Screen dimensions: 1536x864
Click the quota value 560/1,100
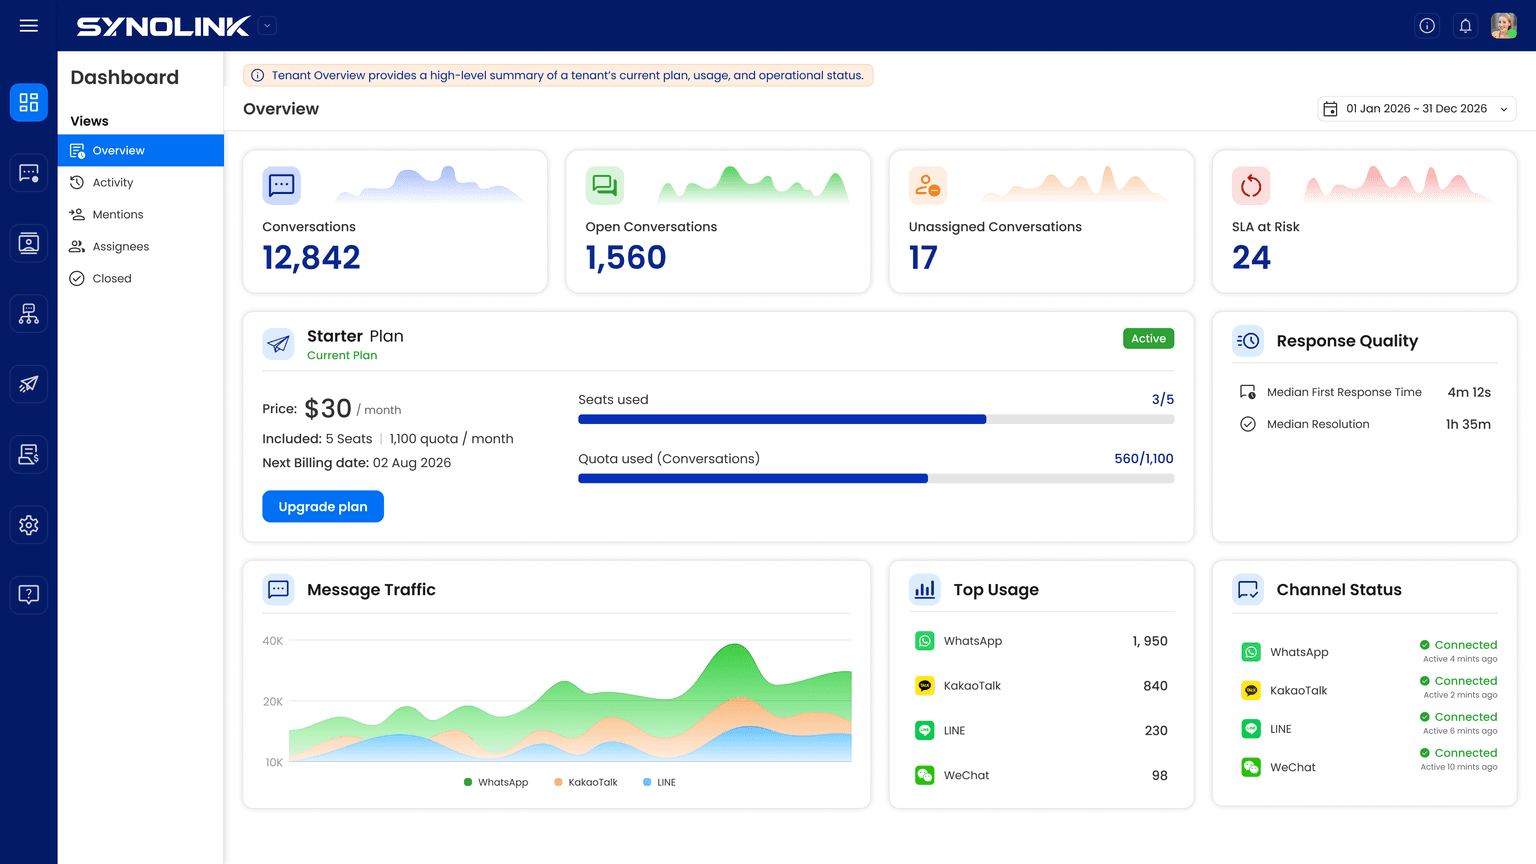1144,459
